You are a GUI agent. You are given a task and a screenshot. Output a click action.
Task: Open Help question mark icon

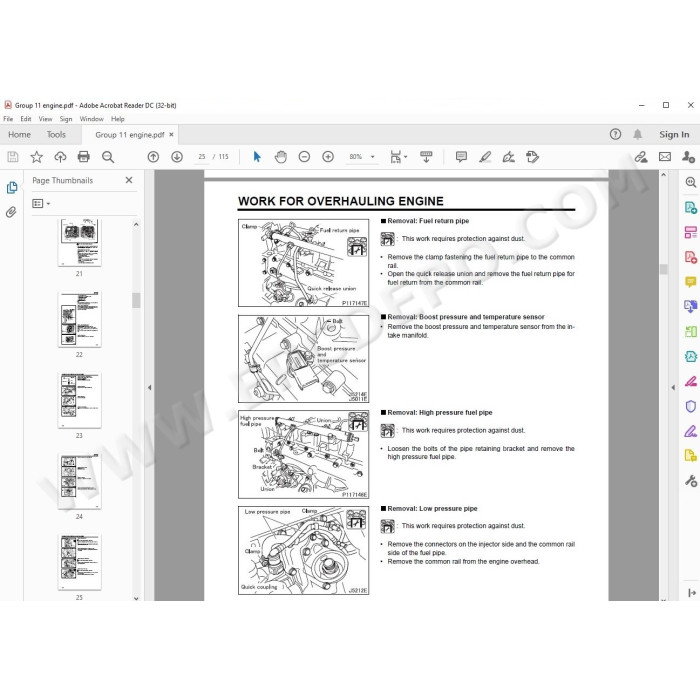[x=615, y=134]
